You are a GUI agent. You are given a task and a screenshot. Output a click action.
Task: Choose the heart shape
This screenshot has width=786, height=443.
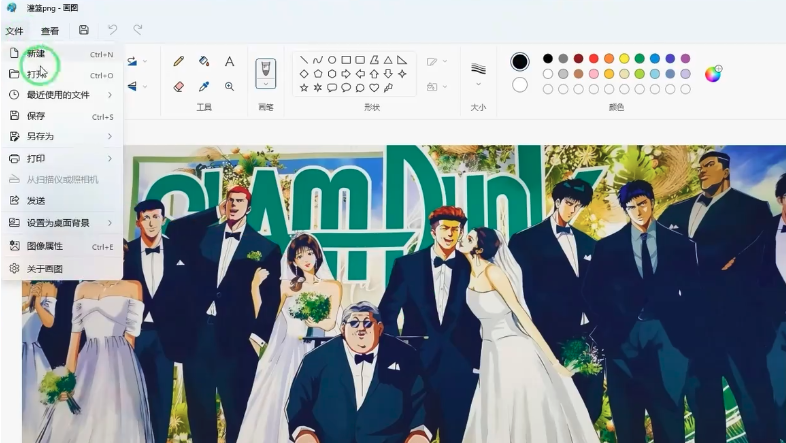pyautogui.click(x=374, y=88)
